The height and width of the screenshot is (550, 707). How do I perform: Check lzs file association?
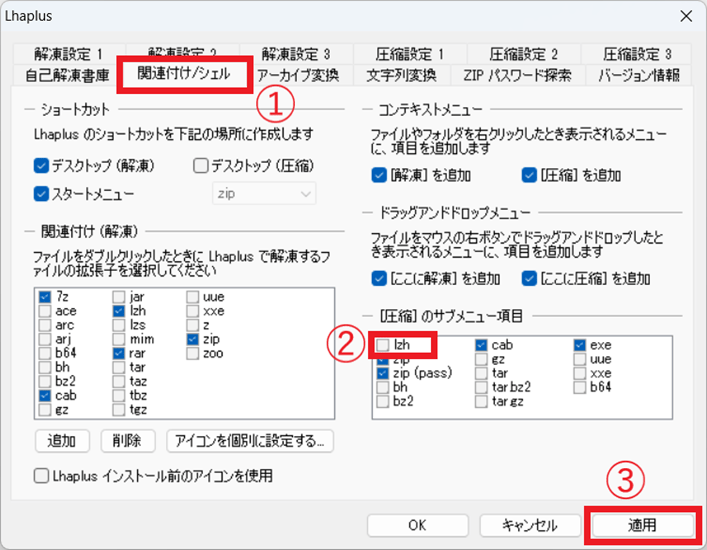(119, 325)
